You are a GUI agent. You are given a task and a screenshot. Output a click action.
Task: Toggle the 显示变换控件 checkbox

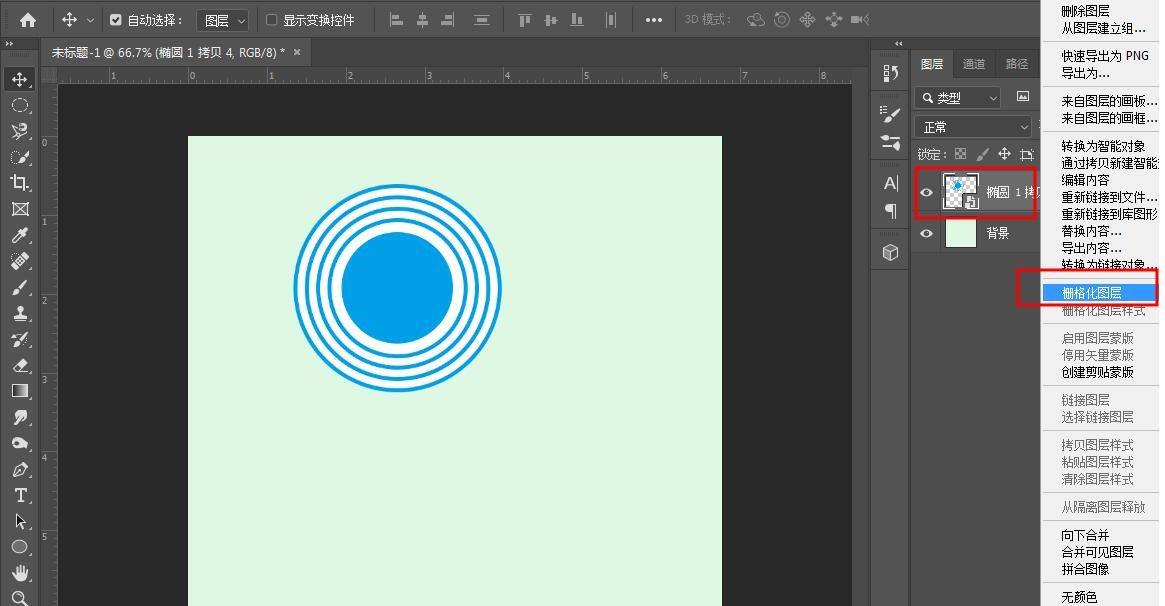tap(272, 18)
